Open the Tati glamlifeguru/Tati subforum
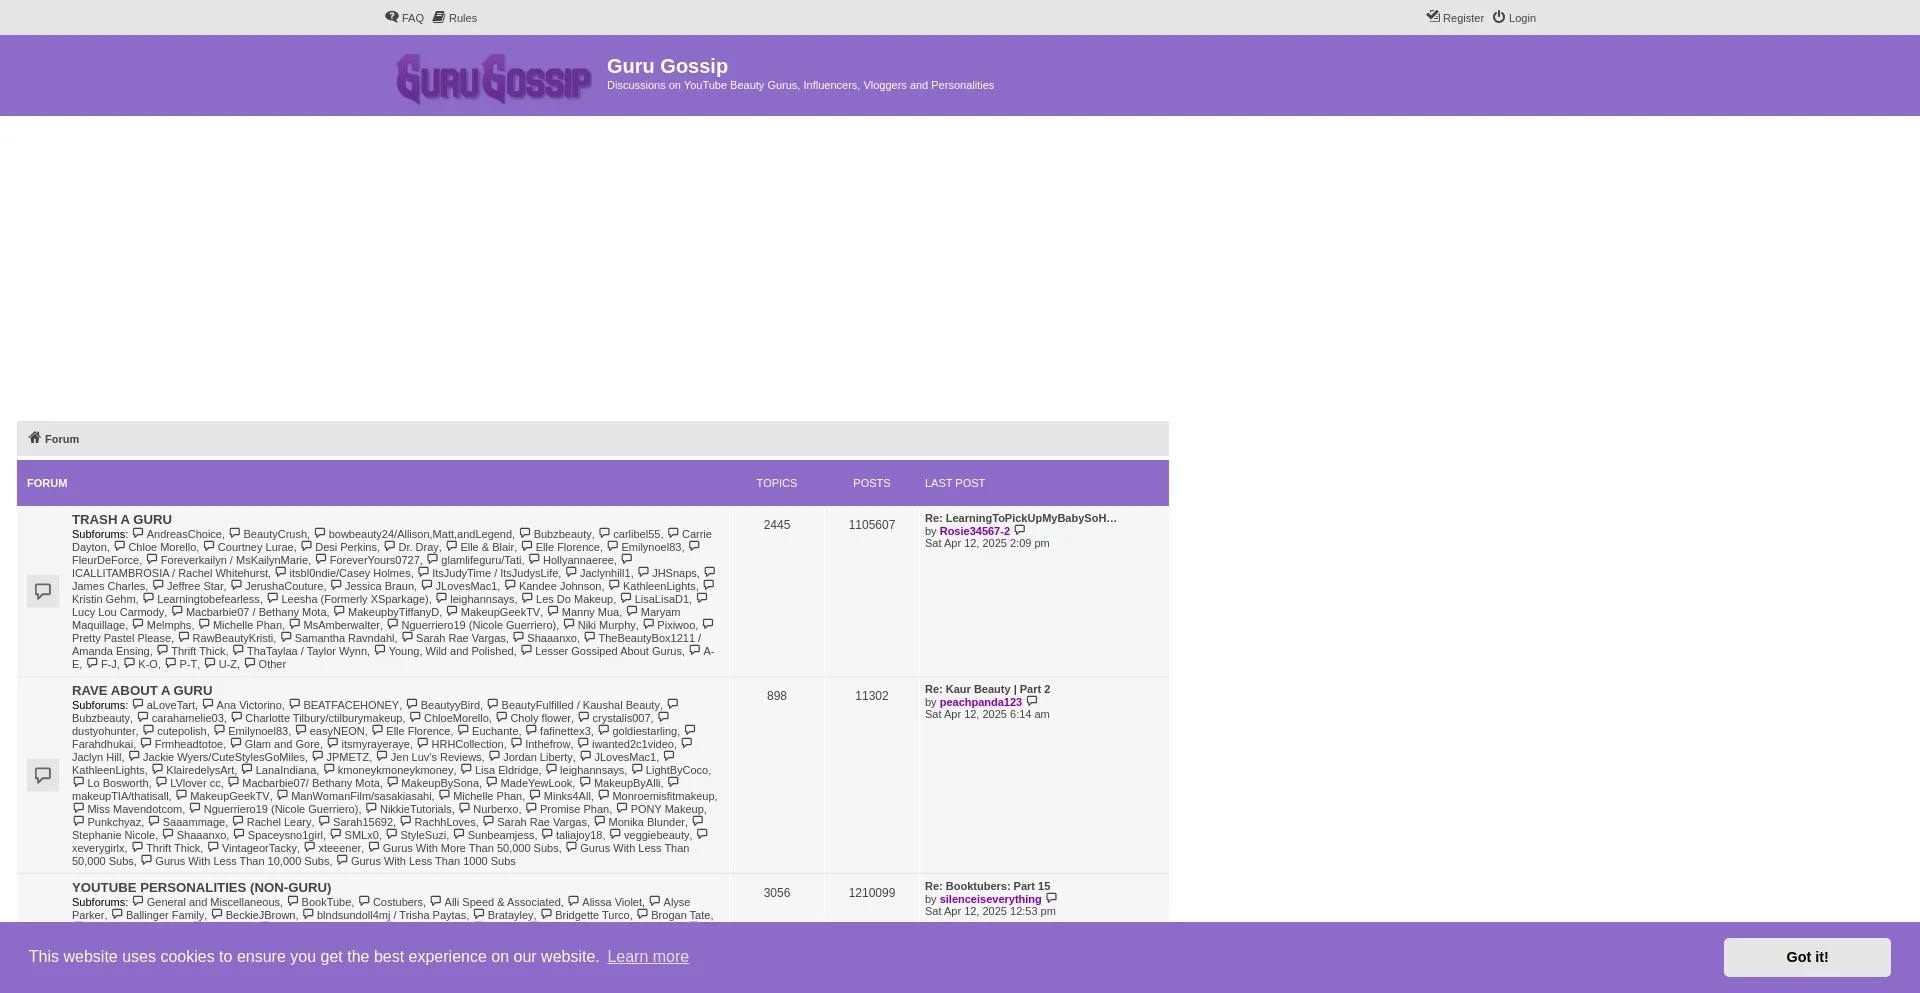This screenshot has width=1920, height=993. tap(482, 560)
